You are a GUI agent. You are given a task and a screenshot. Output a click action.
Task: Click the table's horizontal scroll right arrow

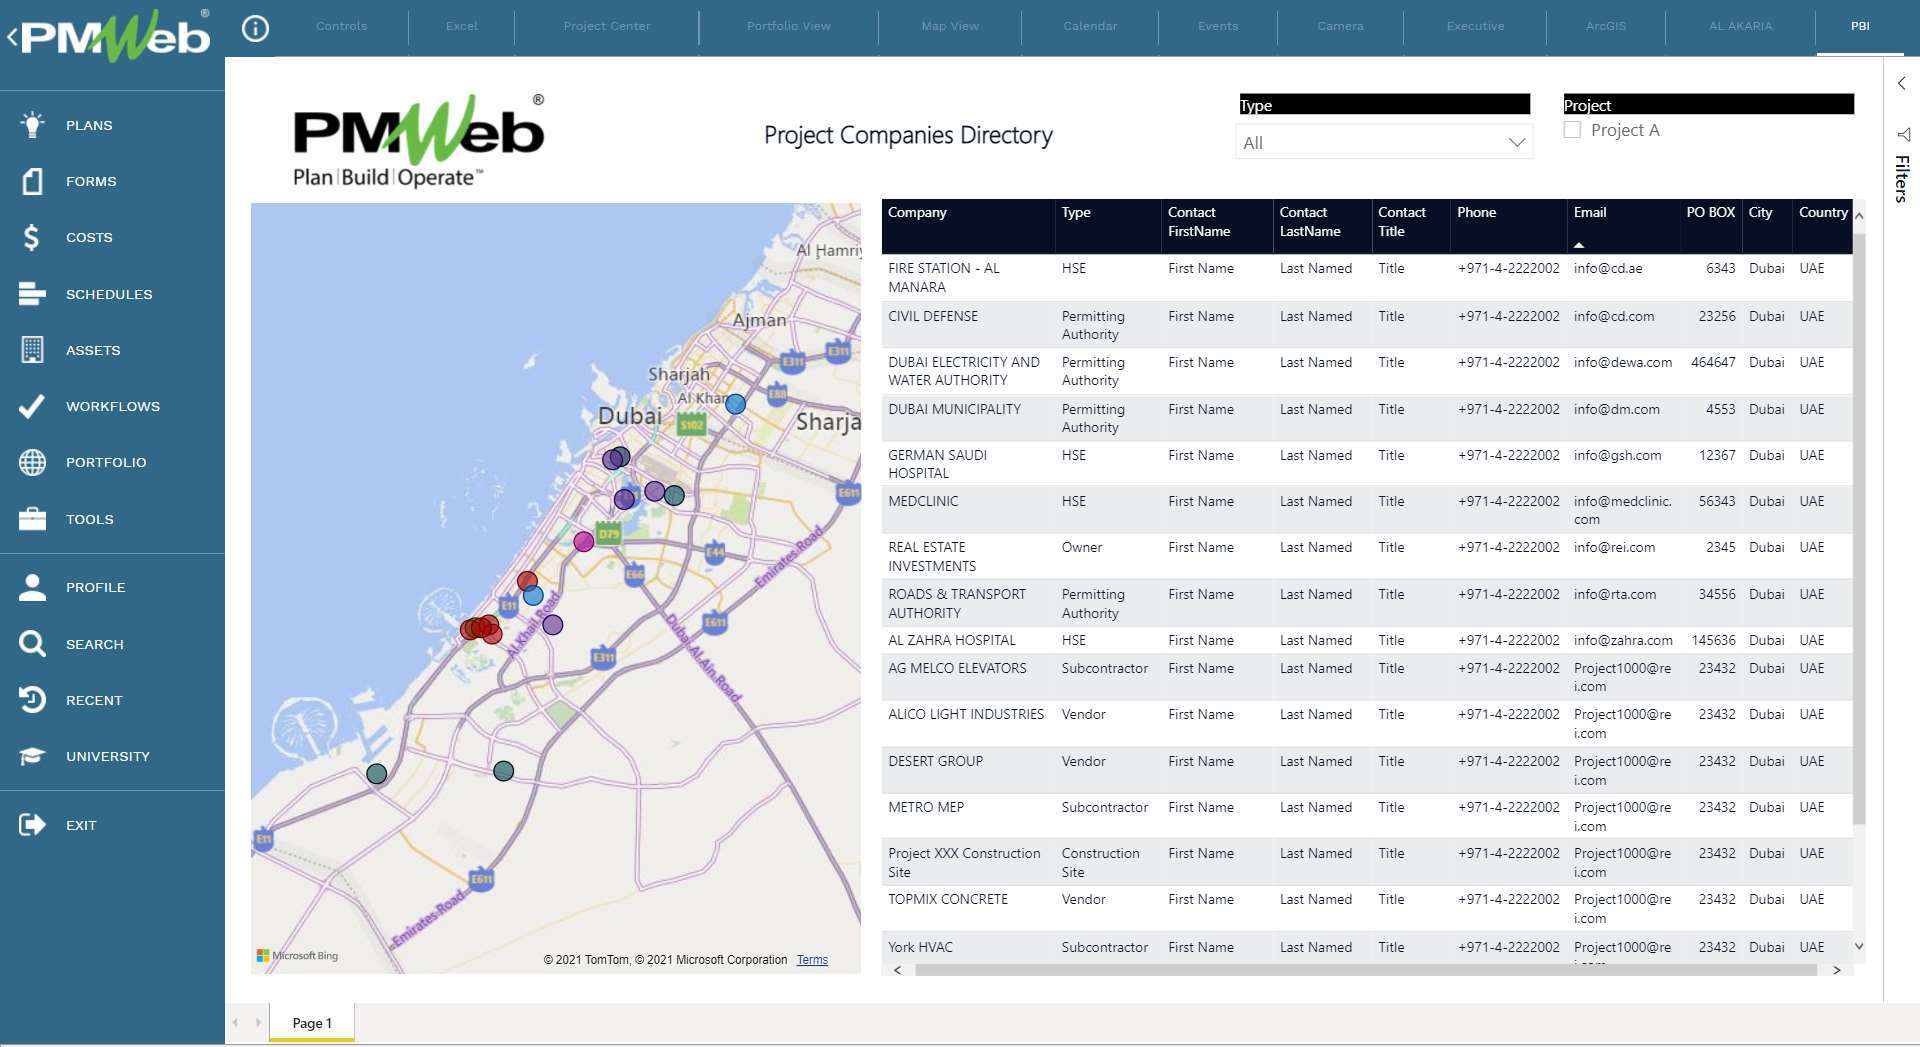pos(1836,970)
